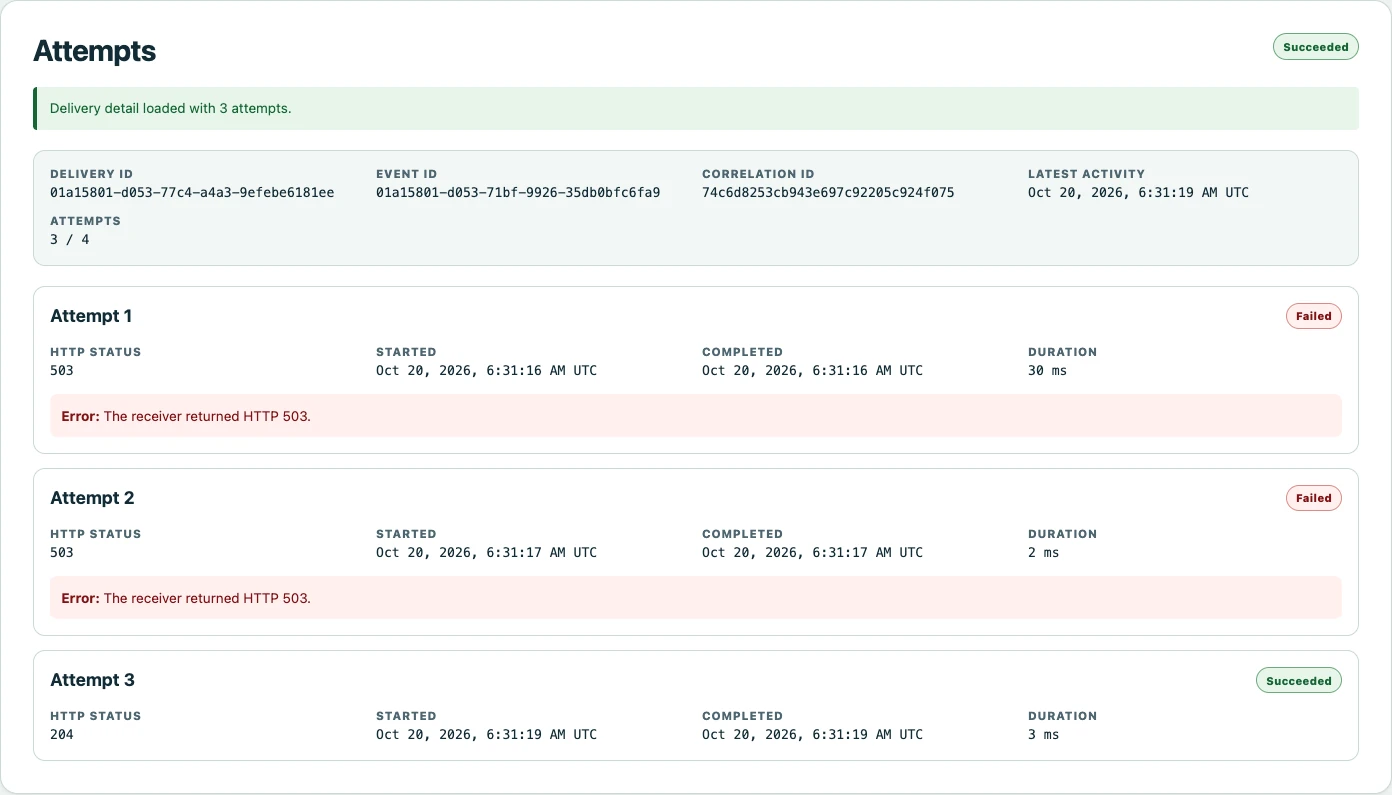
Task: Click the "2 ms" duration in Attempt 2
Action: pyautogui.click(x=1043, y=552)
